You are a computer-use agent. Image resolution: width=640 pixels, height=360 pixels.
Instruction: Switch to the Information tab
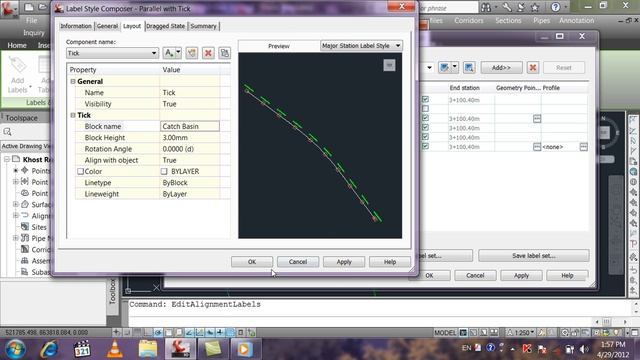click(76, 26)
